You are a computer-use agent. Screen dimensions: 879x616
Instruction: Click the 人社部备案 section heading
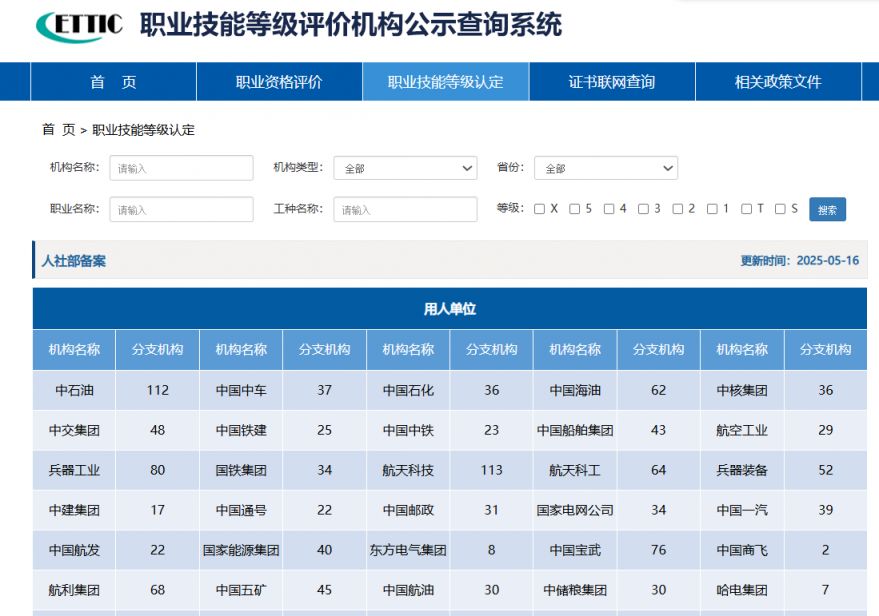tap(74, 261)
